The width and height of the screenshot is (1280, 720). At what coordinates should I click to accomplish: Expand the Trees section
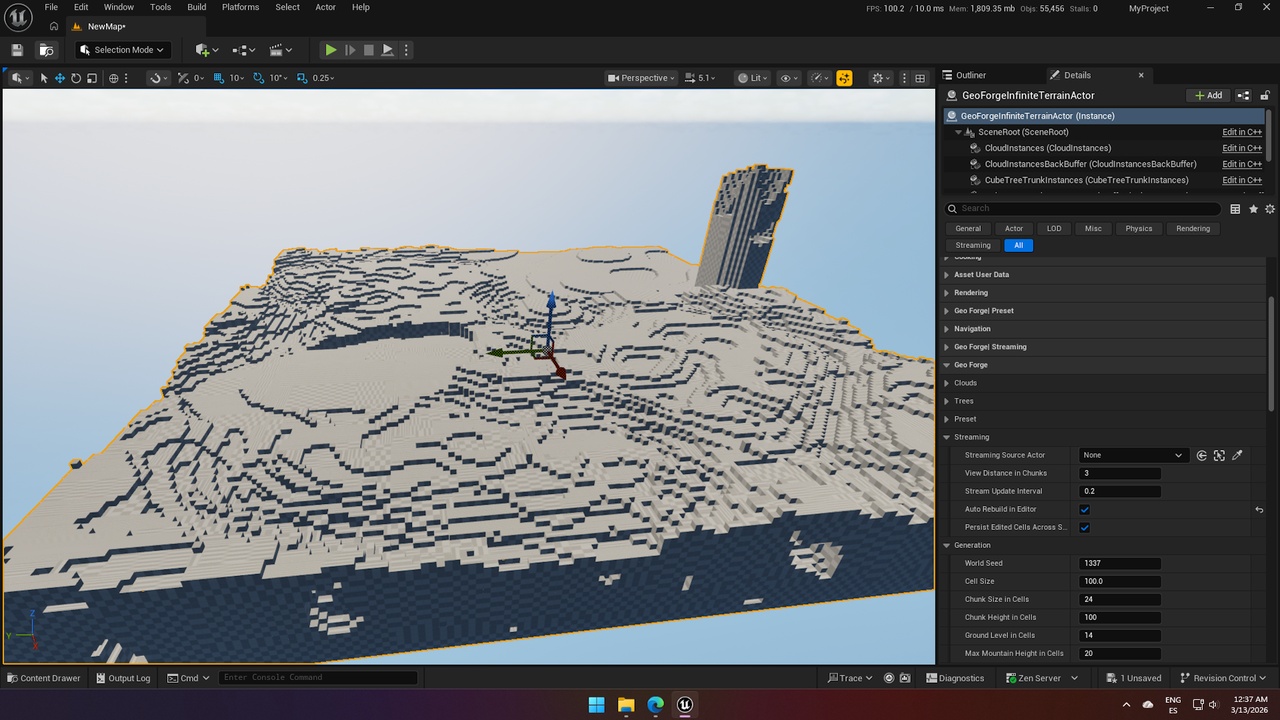coord(947,401)
